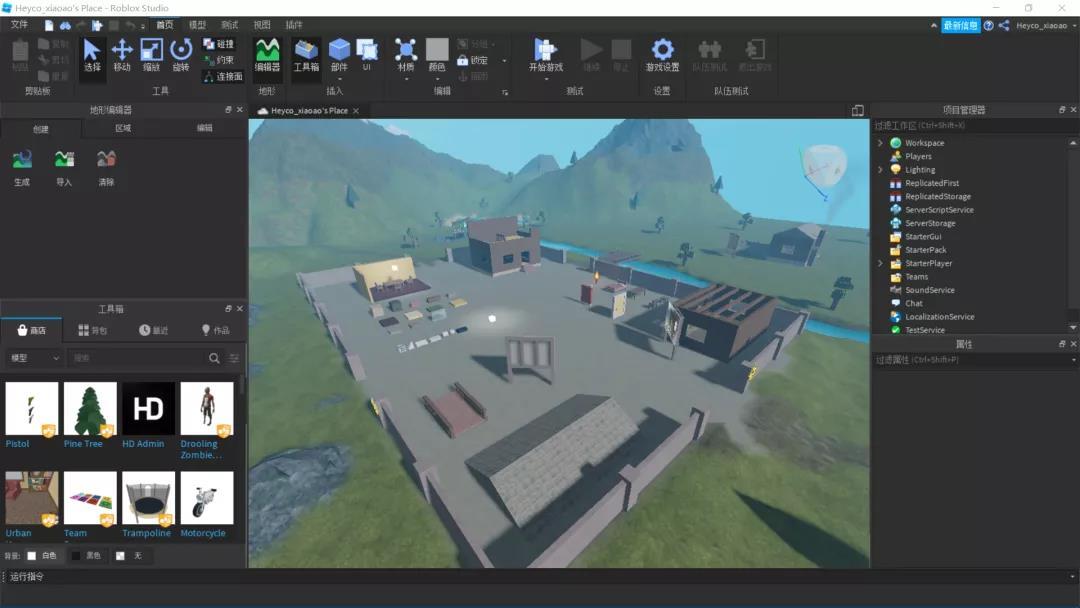Click viewport maximize icon above 3D view
This screenshot has height=608, width=1080.
858,110
